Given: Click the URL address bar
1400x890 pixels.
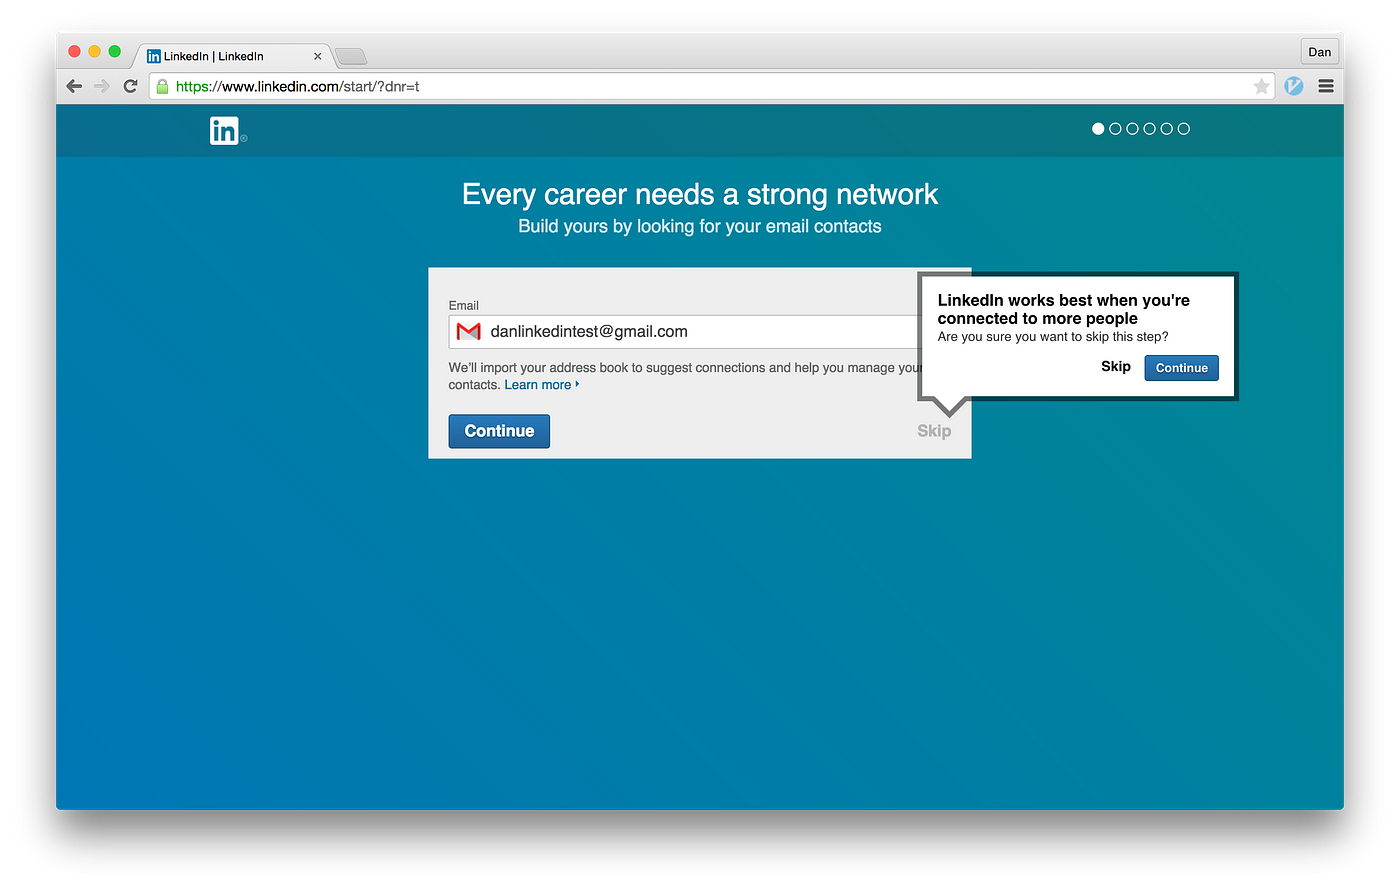Looking at the screenshot, I should coord(711,86).
